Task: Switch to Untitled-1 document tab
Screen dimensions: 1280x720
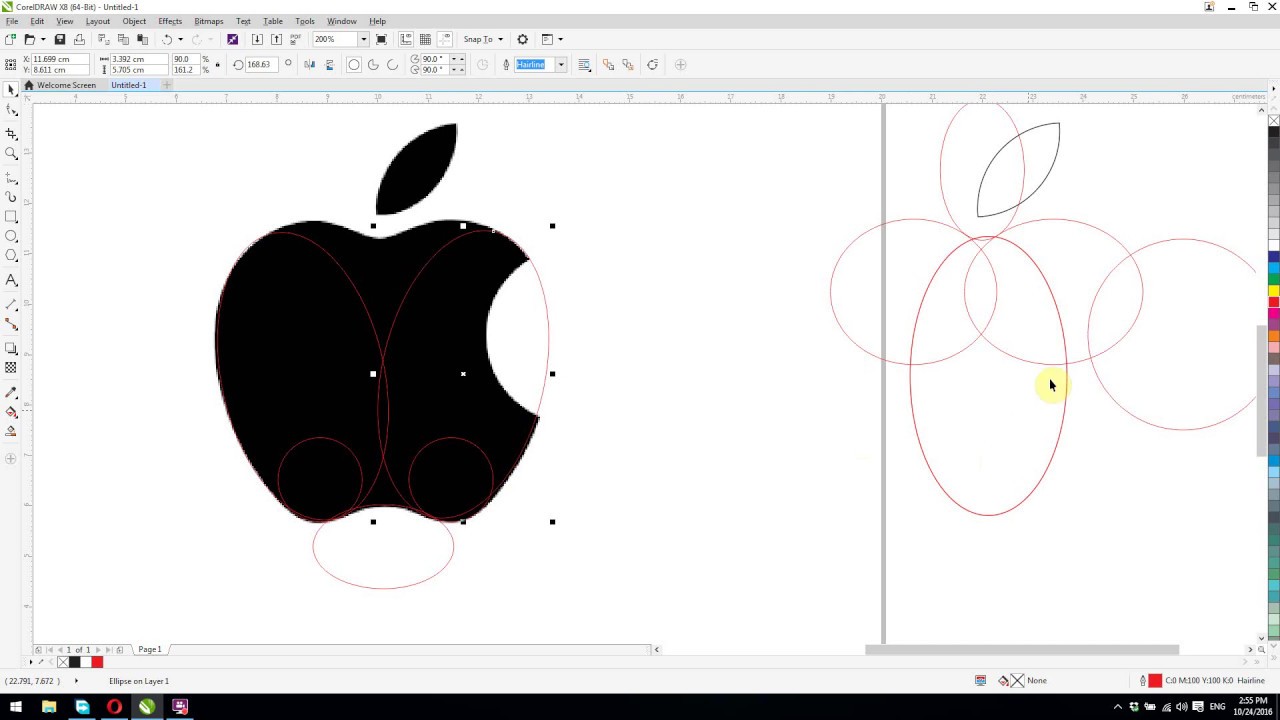Action: [129, 85]
